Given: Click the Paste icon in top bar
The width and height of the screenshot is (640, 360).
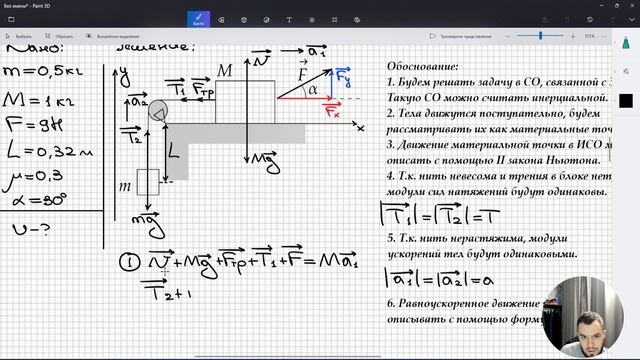Looking at the screenshot, I should click(544, 20).
